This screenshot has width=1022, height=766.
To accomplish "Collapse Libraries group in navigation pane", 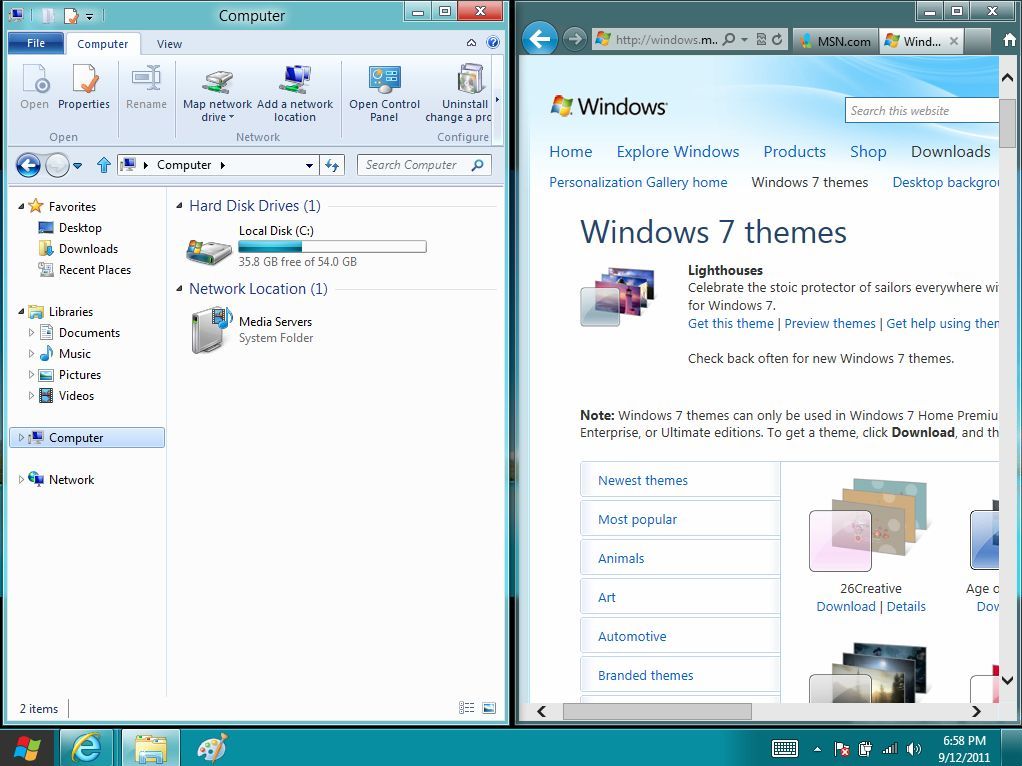I will click(x=21, y=311).
